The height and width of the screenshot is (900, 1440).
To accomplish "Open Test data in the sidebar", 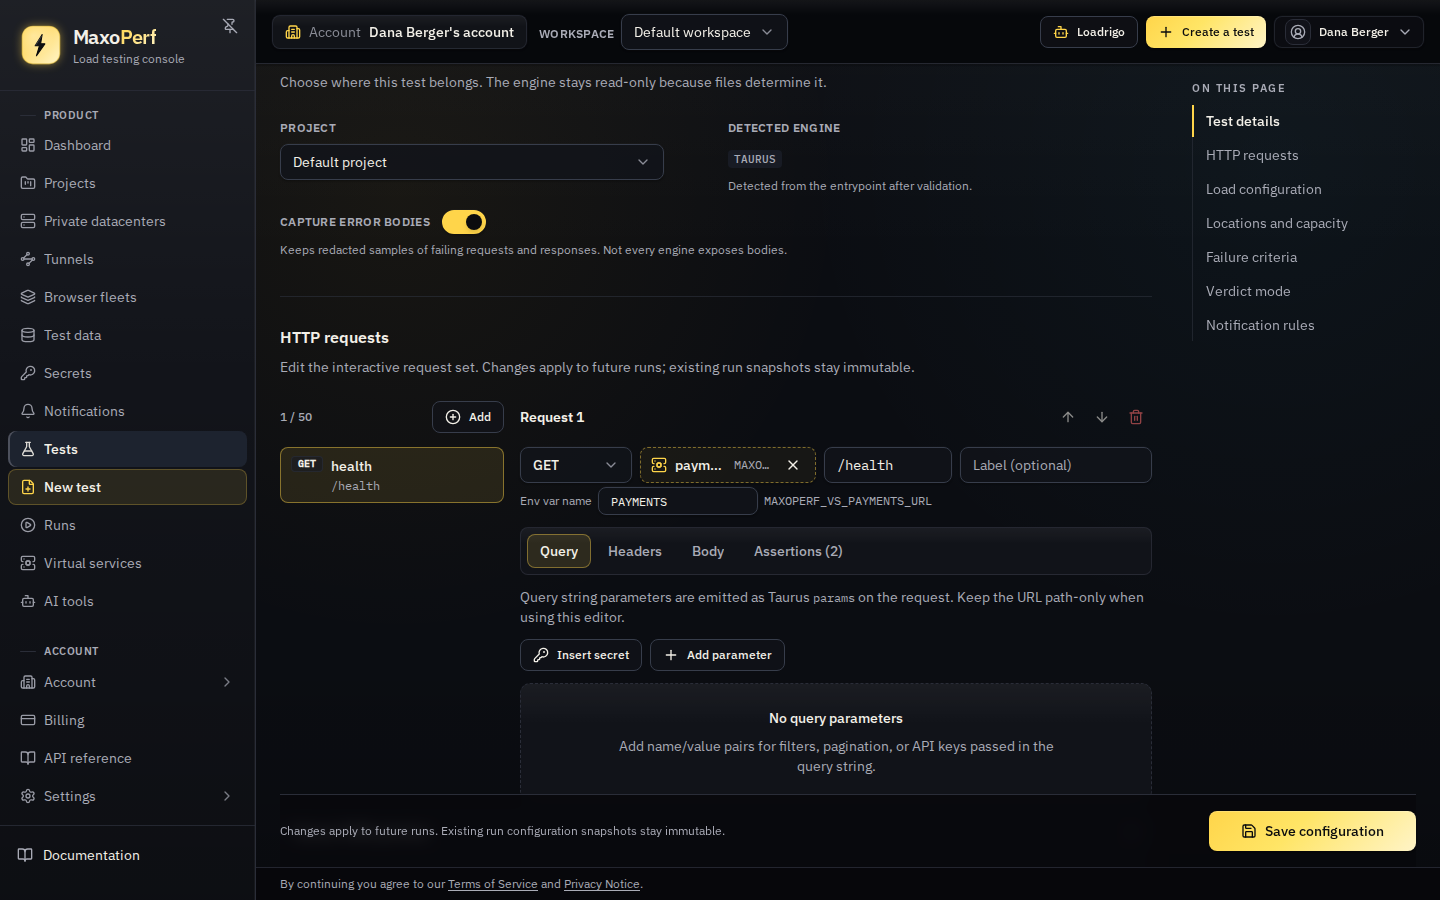I will (x=128, y=335).
